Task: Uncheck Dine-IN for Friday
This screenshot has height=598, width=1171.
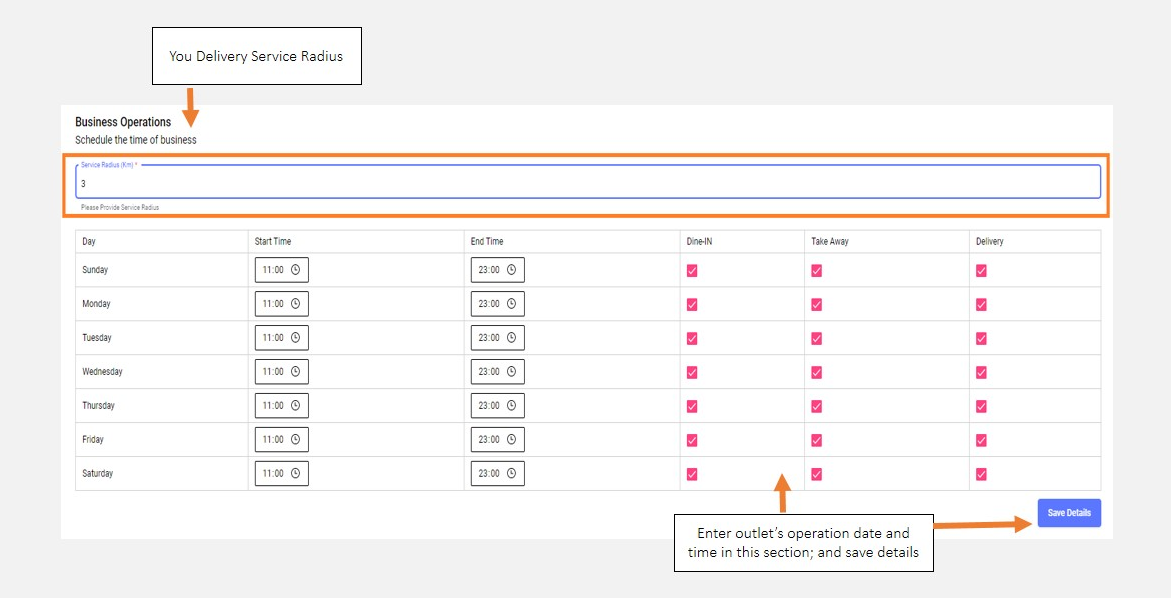Action: [692, 440]
